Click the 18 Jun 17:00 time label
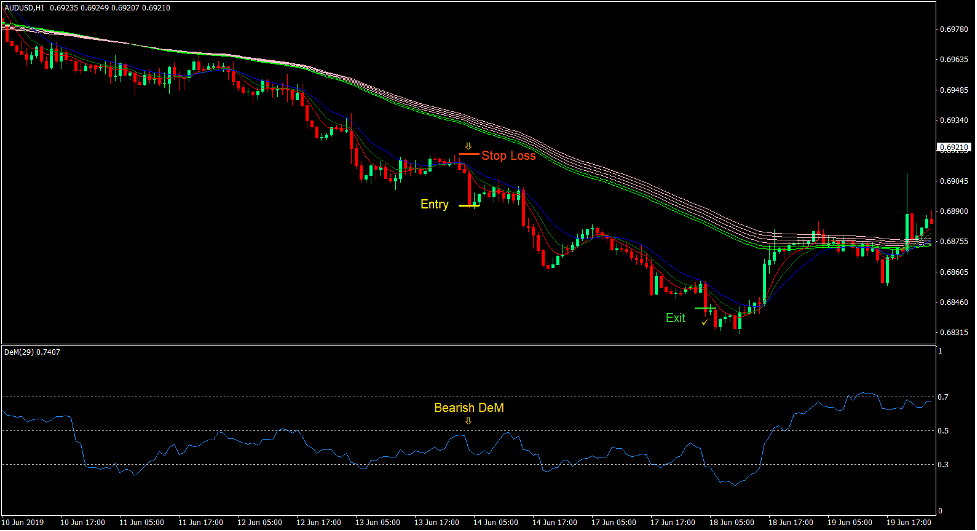The image size is (977, 531). coord(790,522)
